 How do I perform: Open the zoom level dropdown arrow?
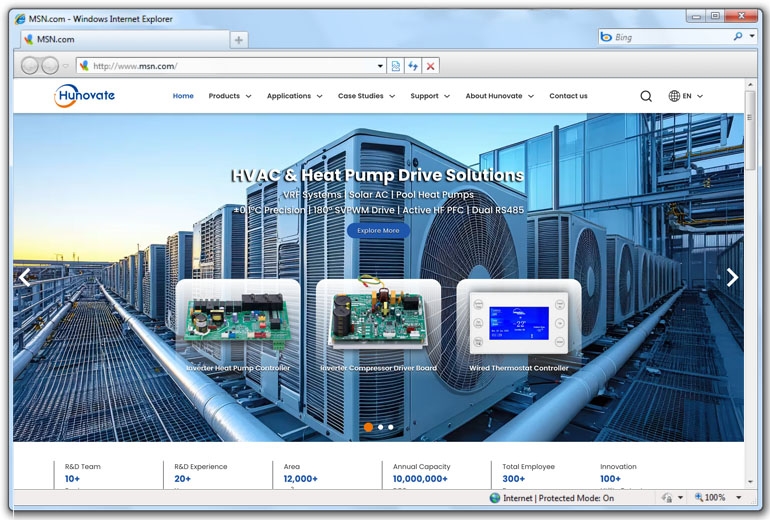coord(739,497)
